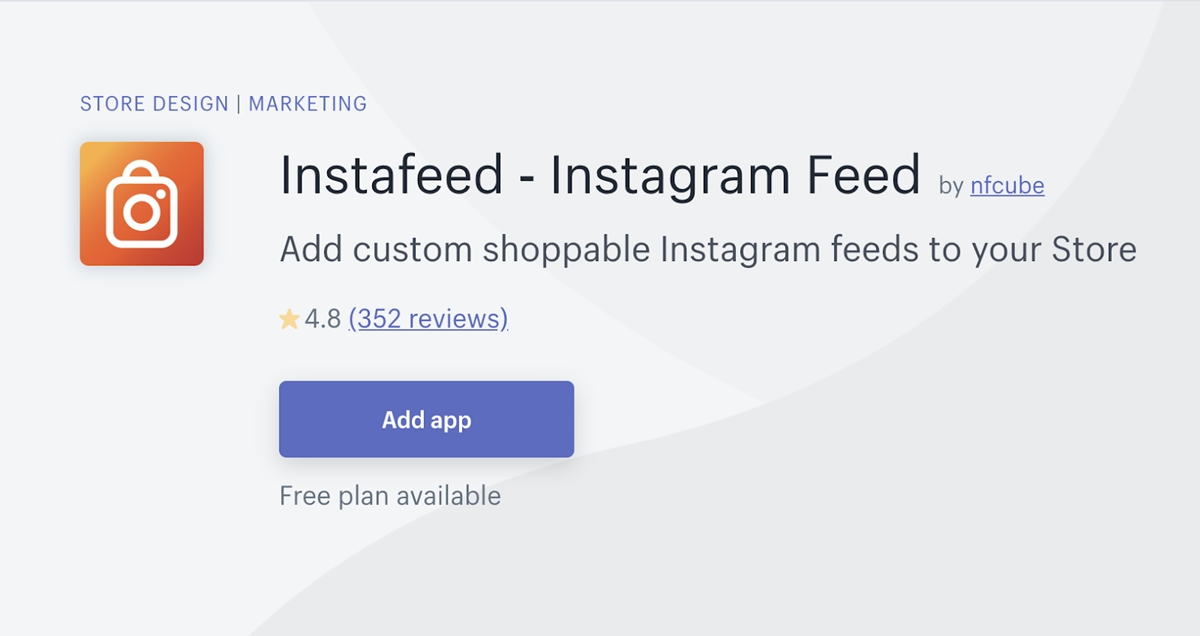The width and height of the screenshot is (1200, 636).
Task: Click the word Instafeed in the app title
Action: [x=392, y=175]
